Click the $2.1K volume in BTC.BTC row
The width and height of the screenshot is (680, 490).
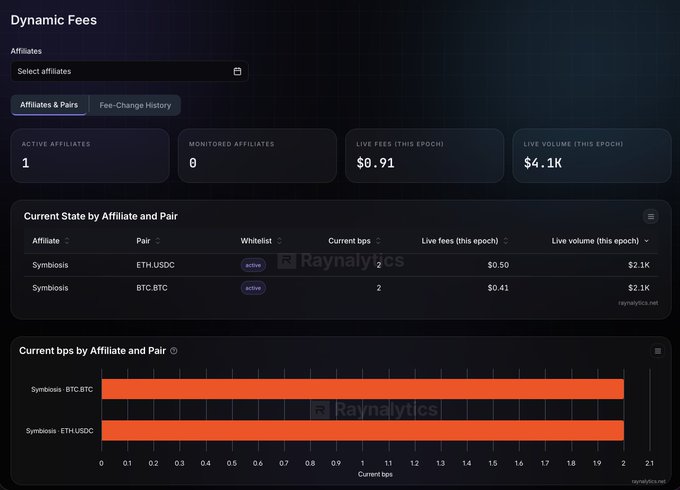point(639,288)
